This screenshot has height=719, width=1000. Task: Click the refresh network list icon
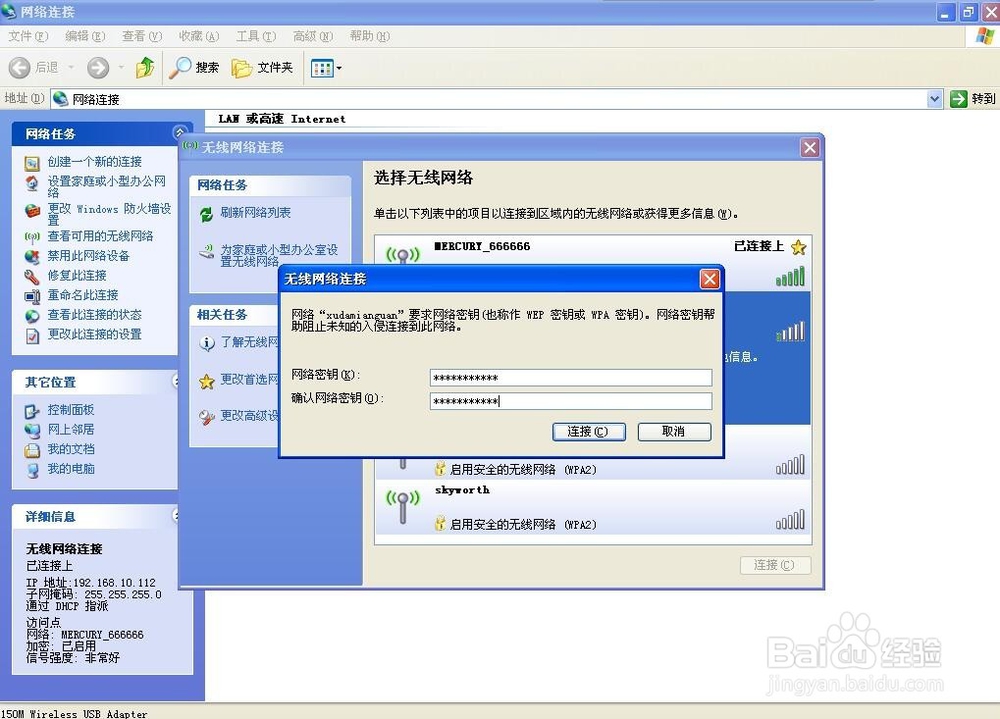[207, 214]
